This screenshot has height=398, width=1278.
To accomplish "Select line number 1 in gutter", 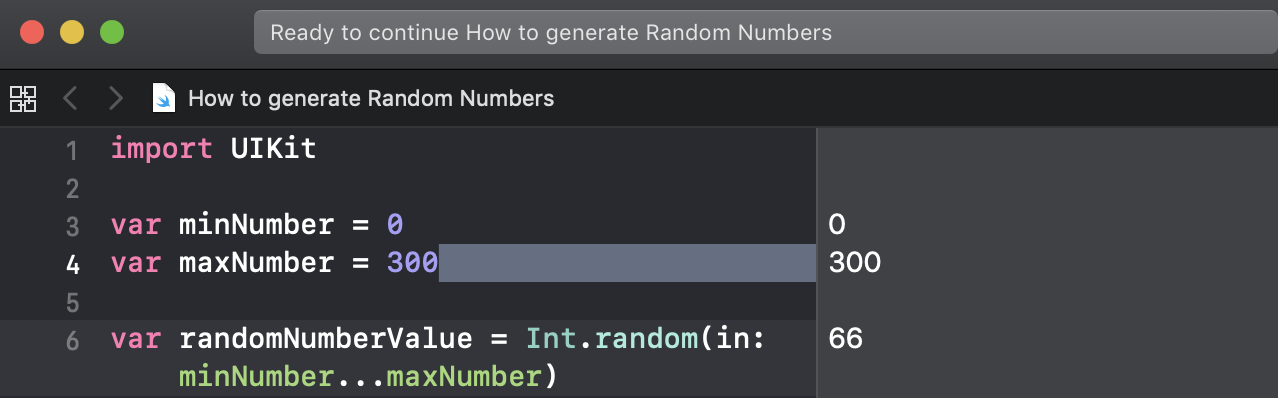I will [x=71, y=151].
